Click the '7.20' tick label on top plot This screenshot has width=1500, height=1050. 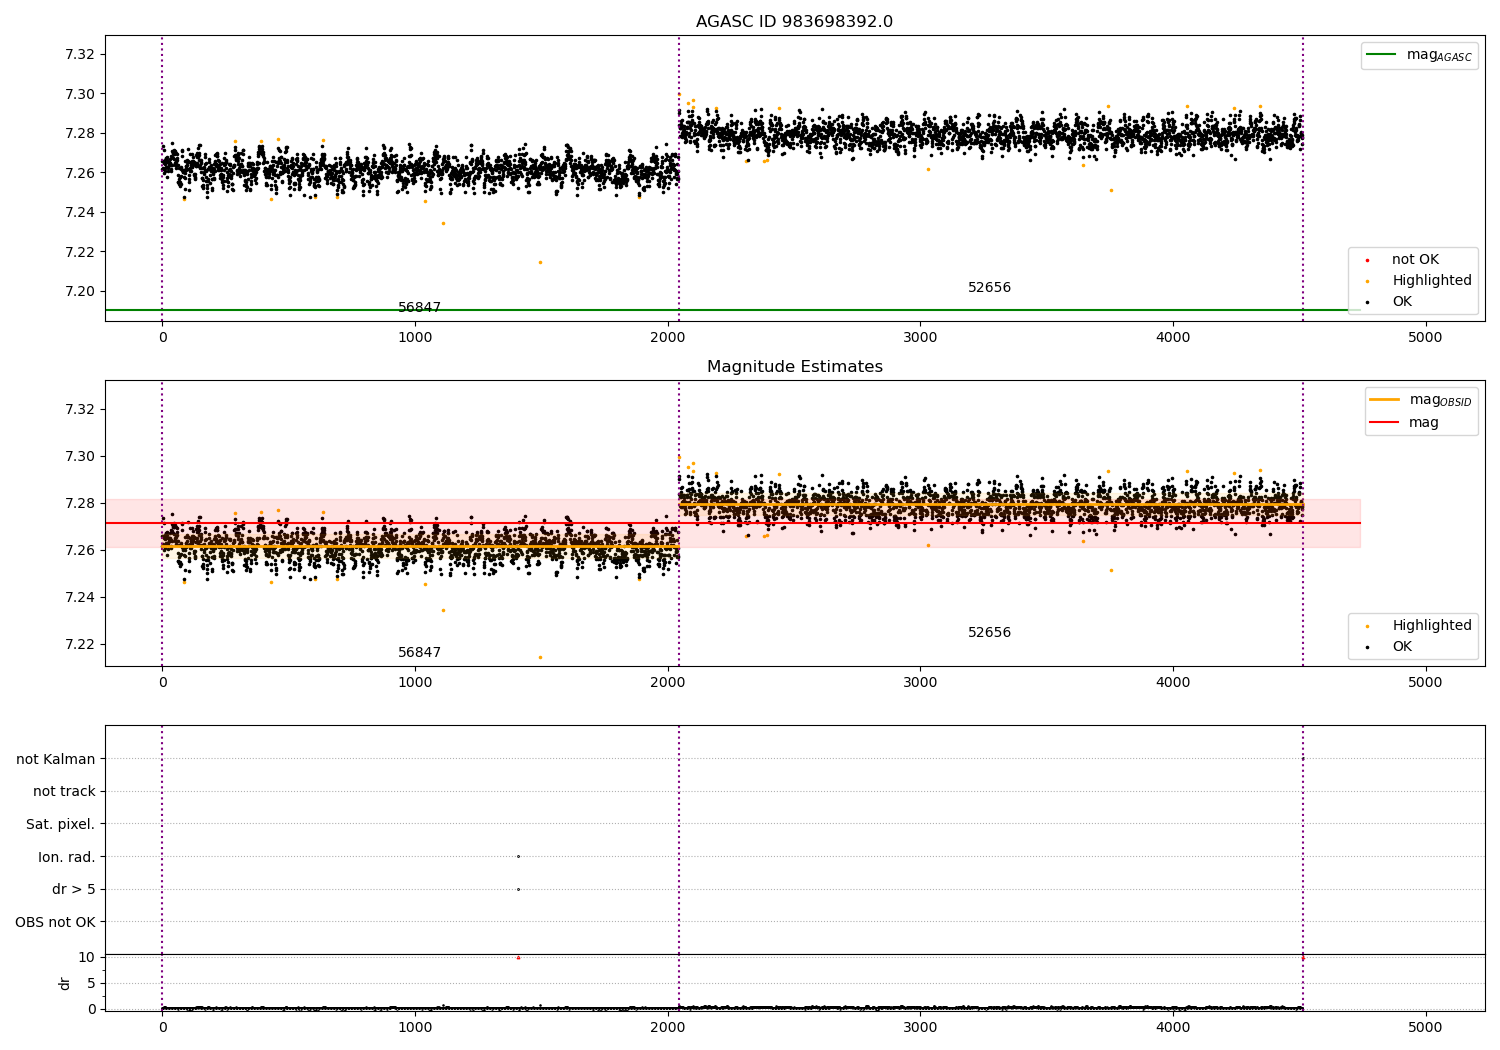coord(80,292)
